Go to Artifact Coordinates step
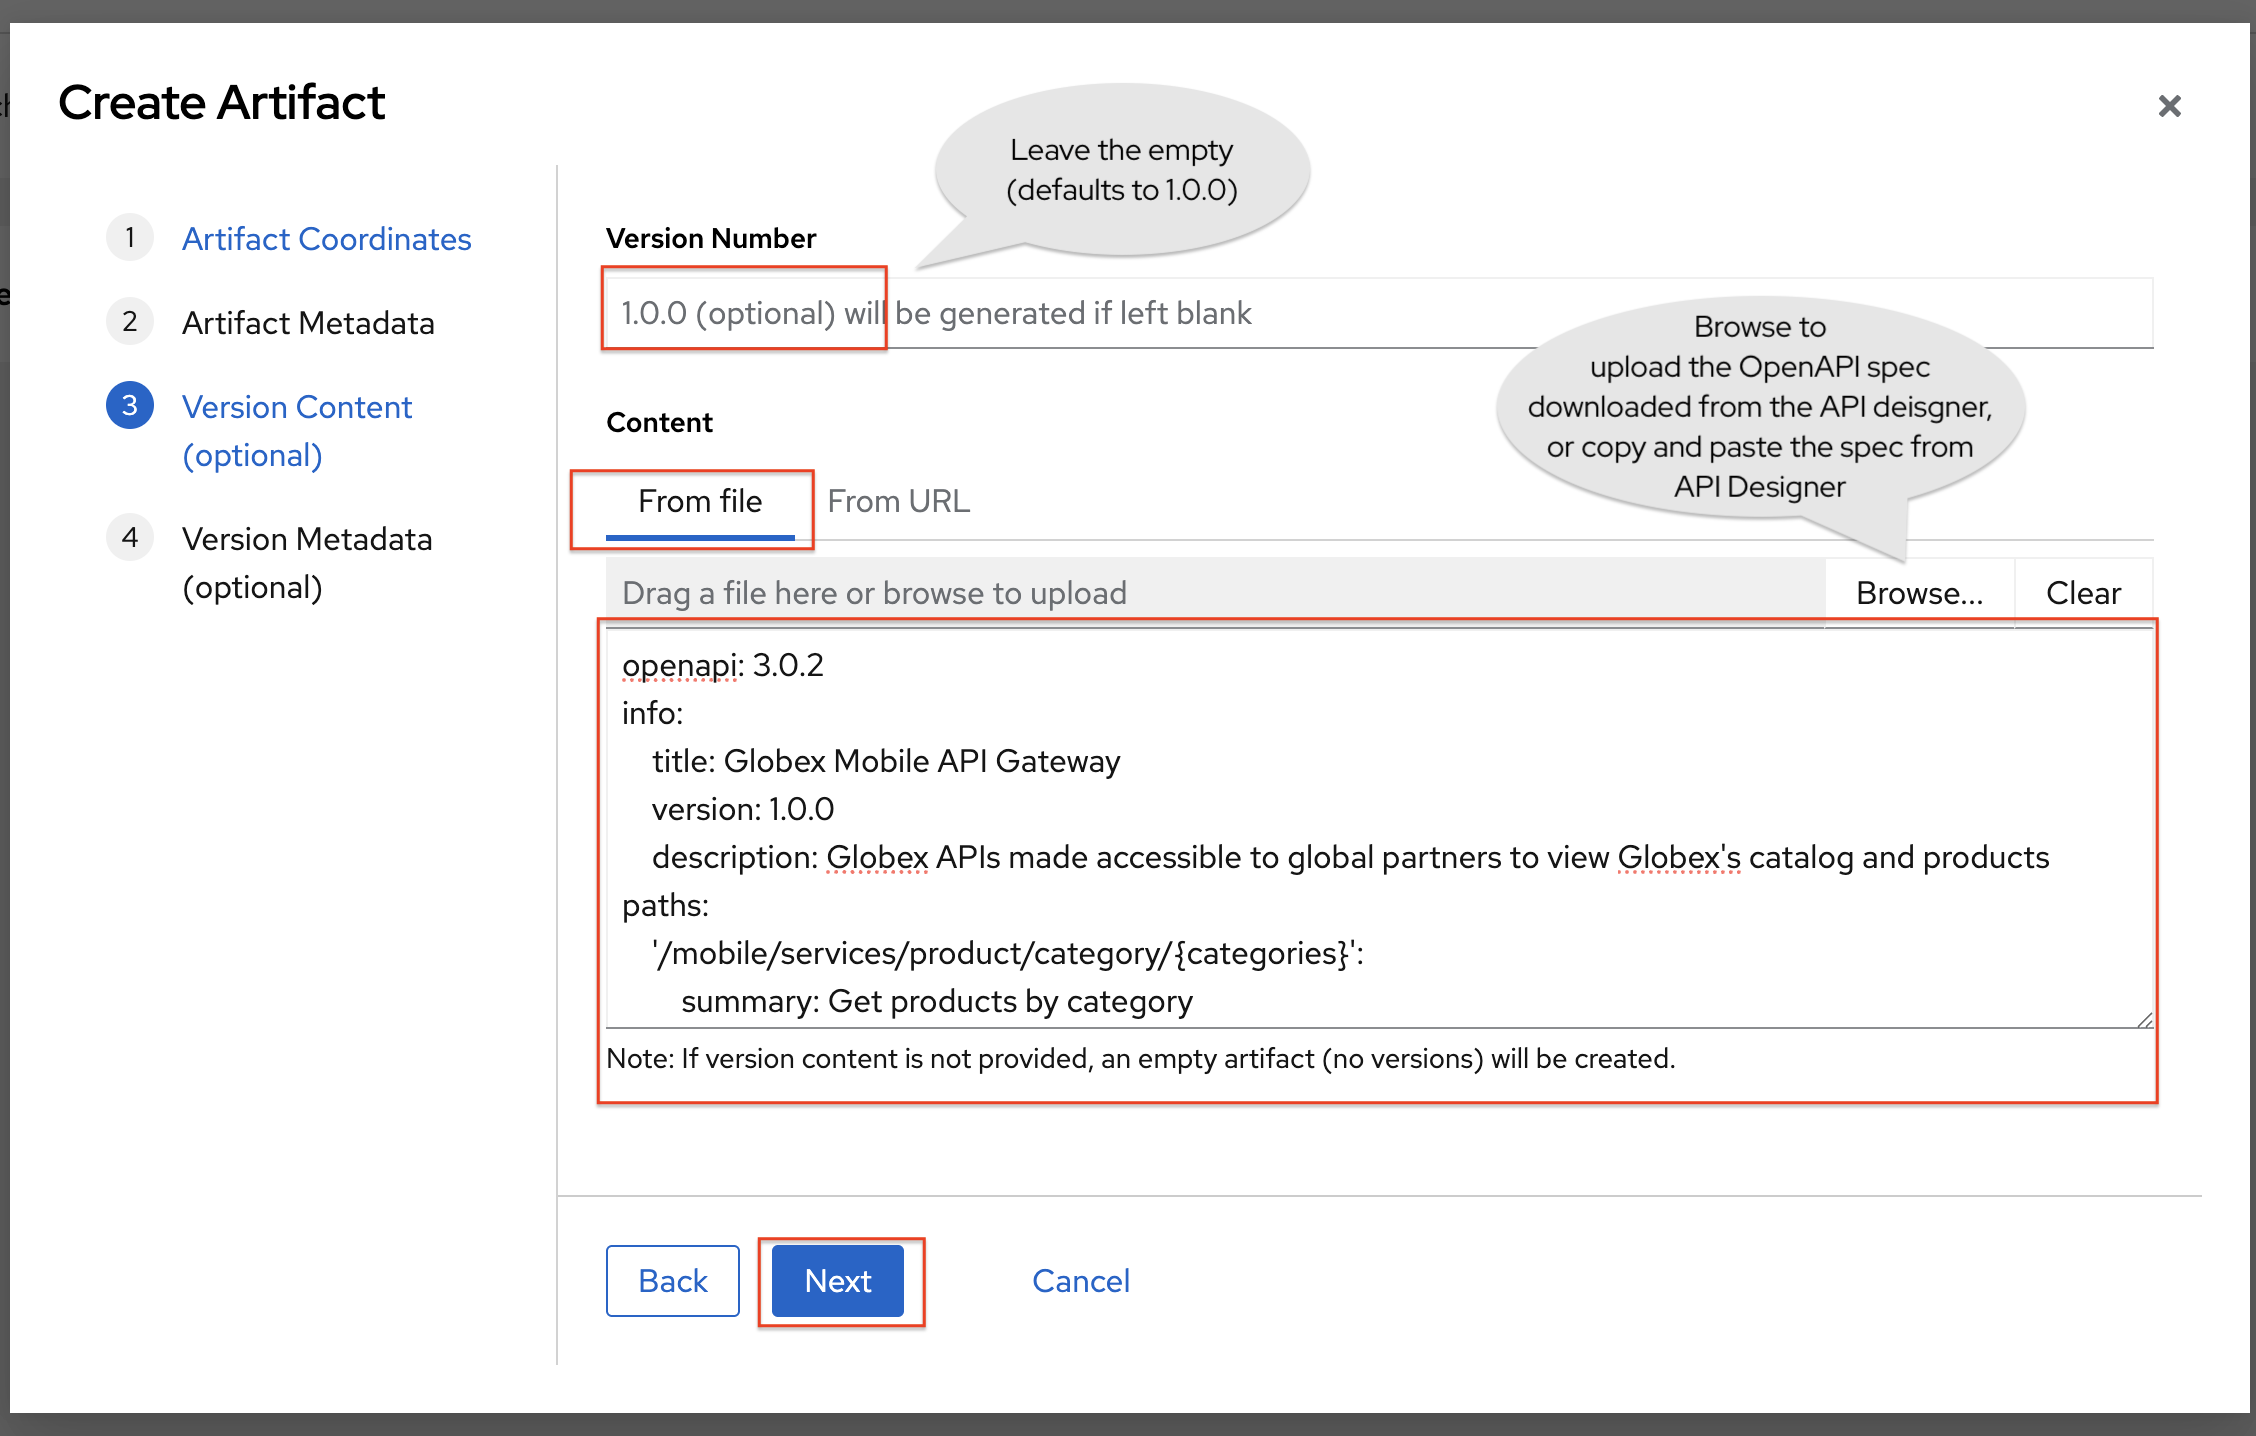The height and width of the screenshot is (1436, 2256). [x=326, y=239]
